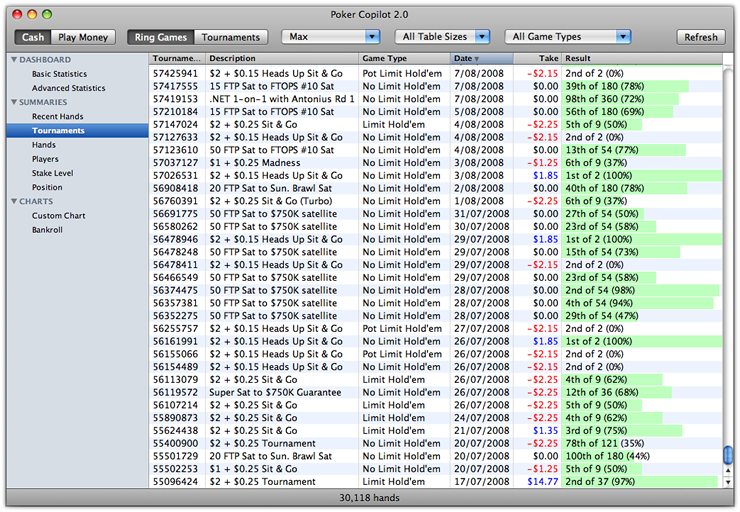This screenshot has width=740, height=512.
Task: Select tournament 56161991 row
Action: pyautogui.click(x=435, y=341)
